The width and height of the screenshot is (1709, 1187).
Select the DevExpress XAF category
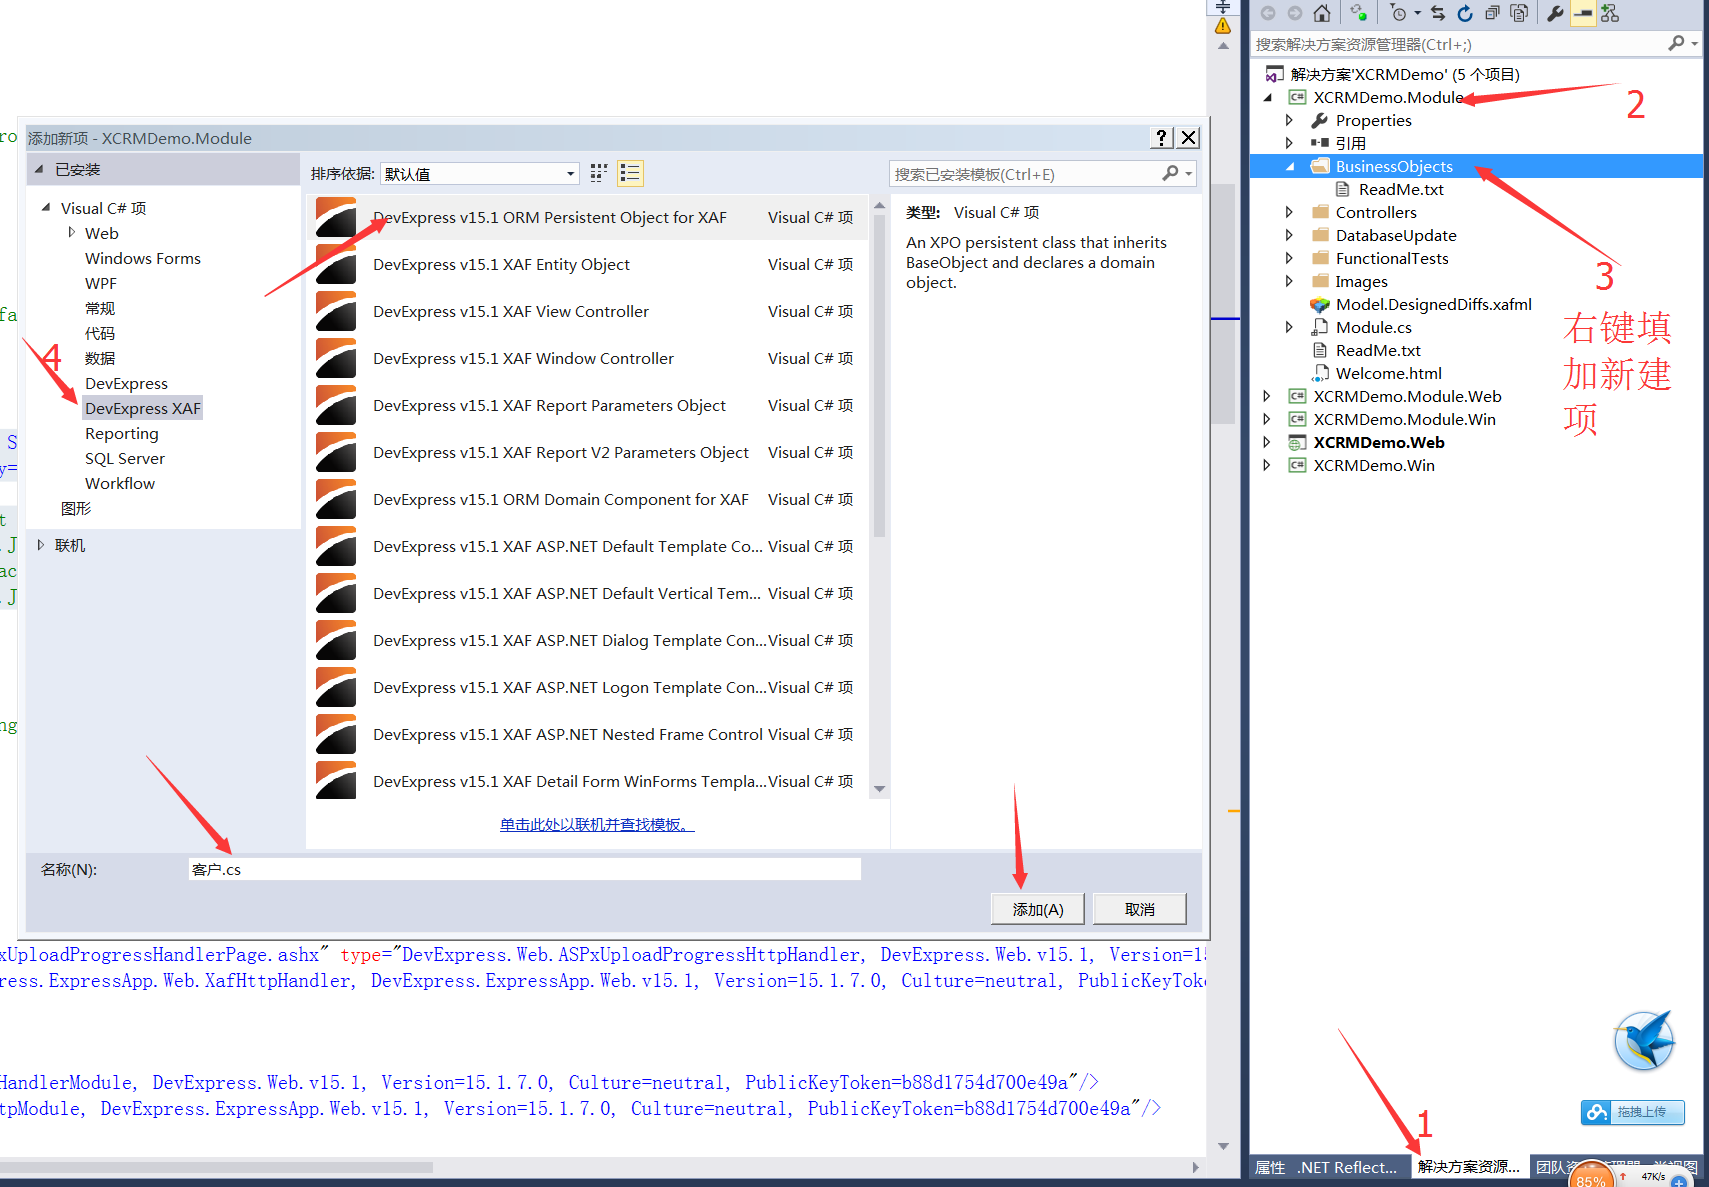tap(143, 408)
